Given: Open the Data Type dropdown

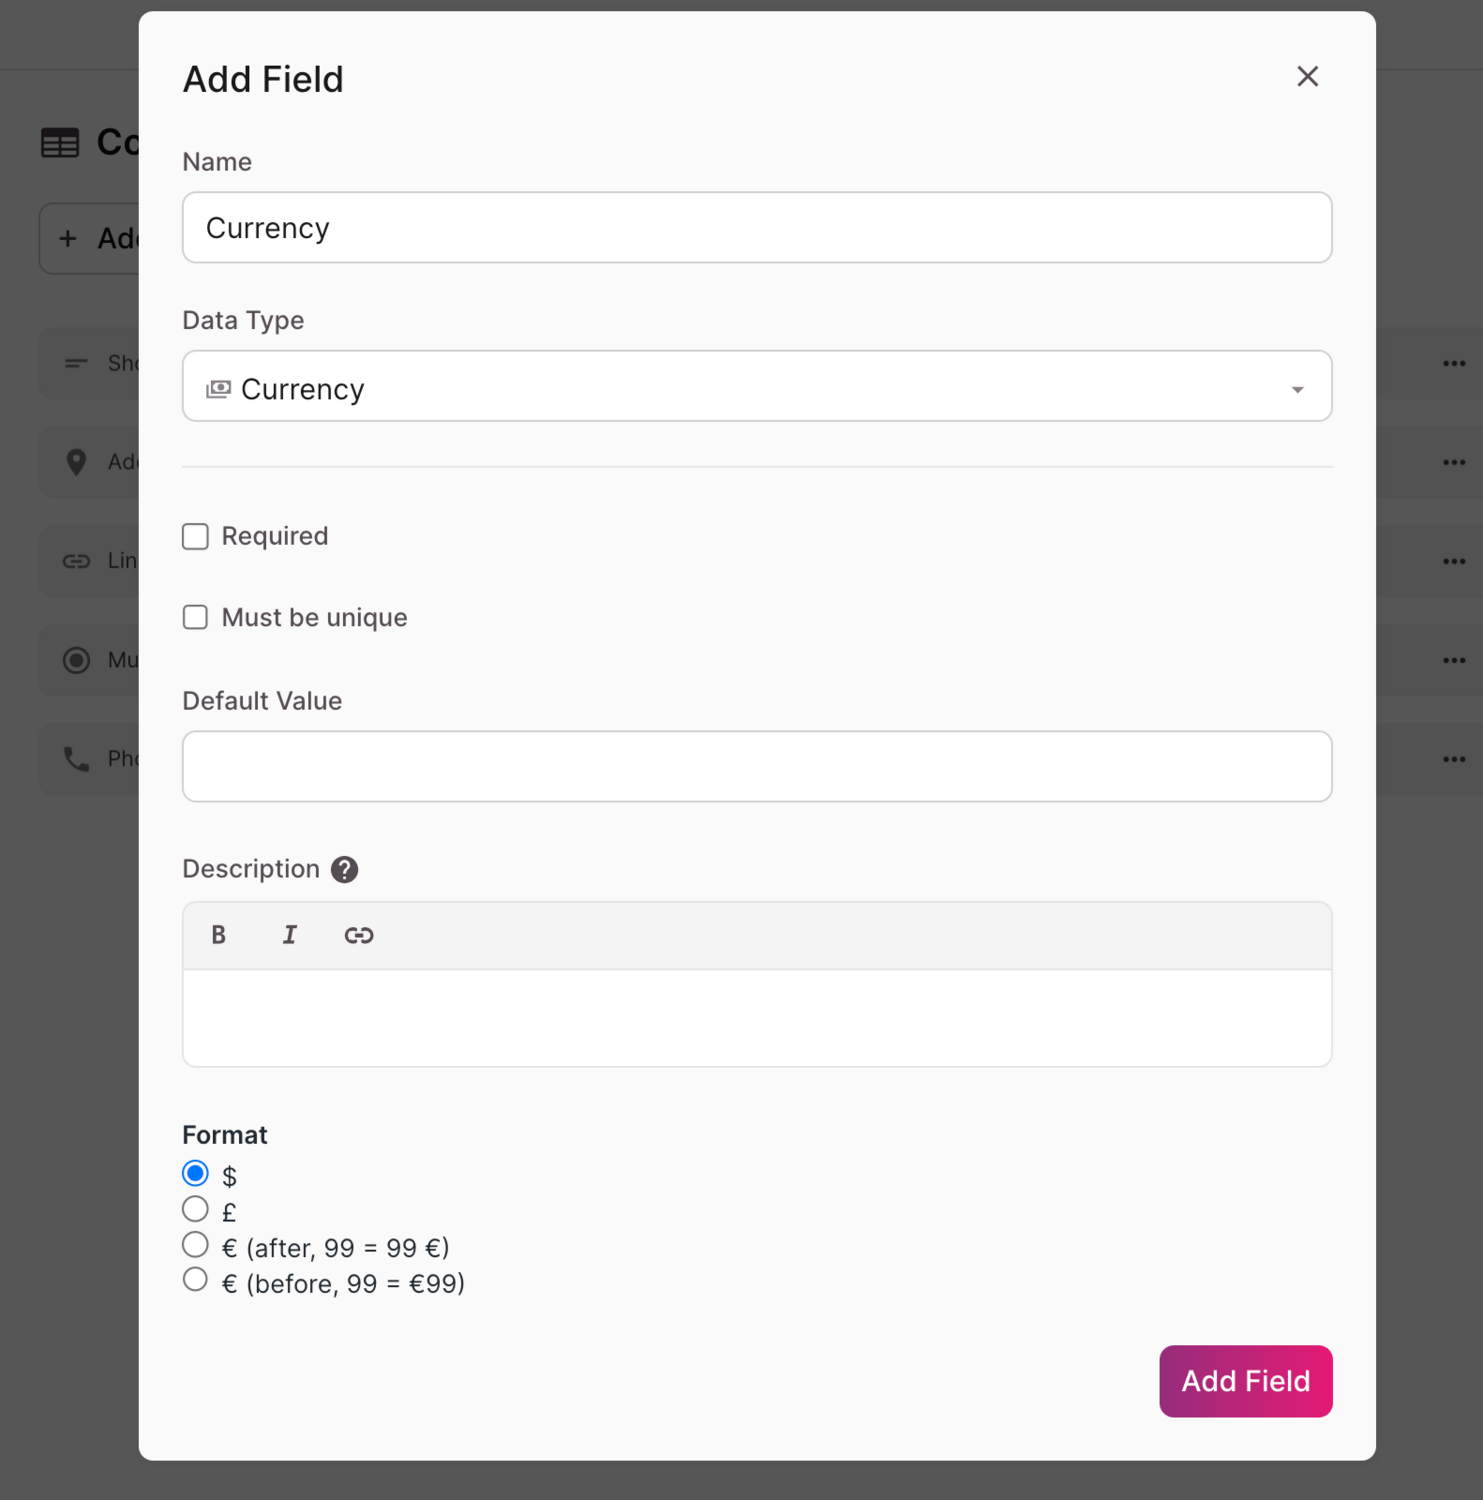Looking at the screenshot, I should (756, 387).
